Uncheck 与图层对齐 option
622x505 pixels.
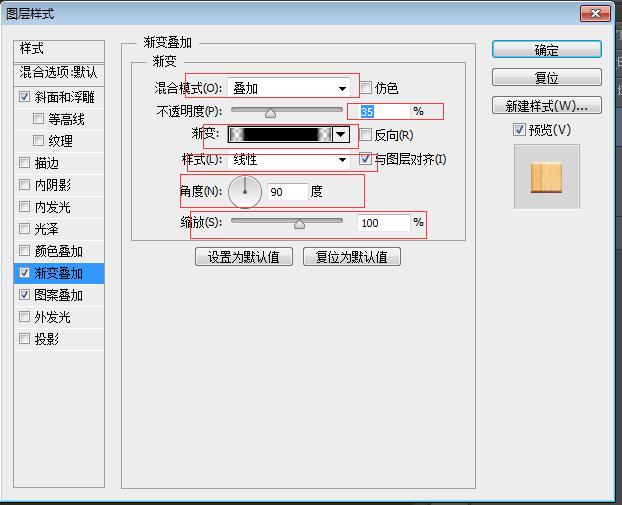click(367, 159)
